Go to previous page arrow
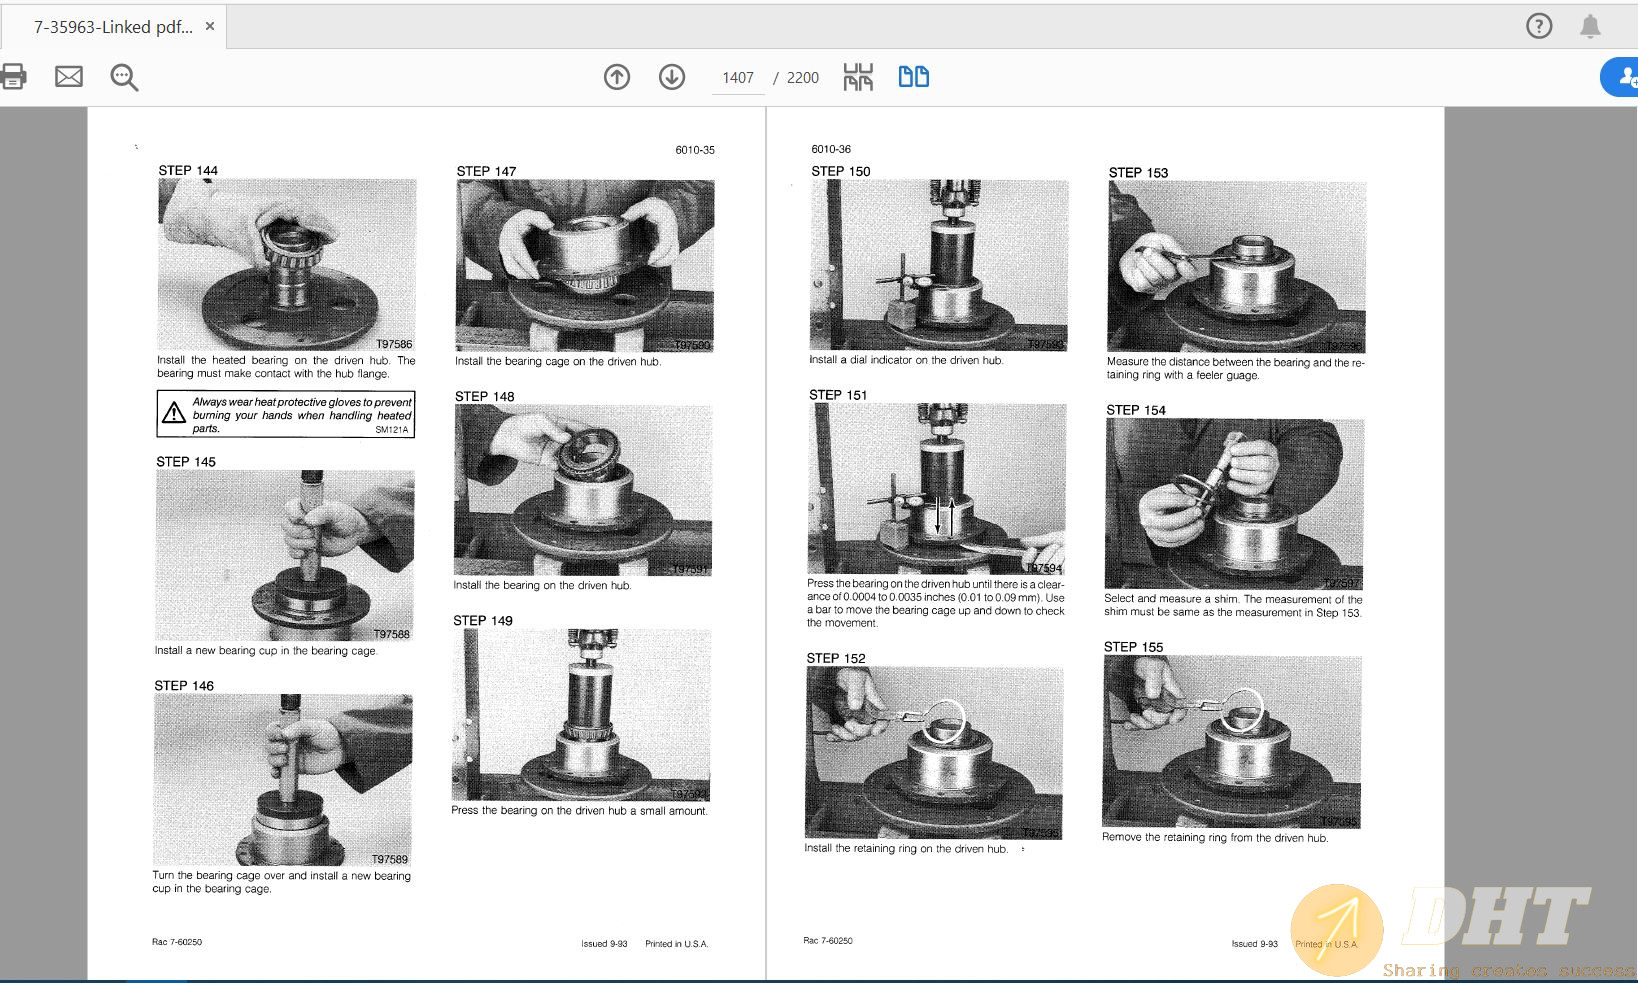This screenshot has height=983, width=1638. 617,77
